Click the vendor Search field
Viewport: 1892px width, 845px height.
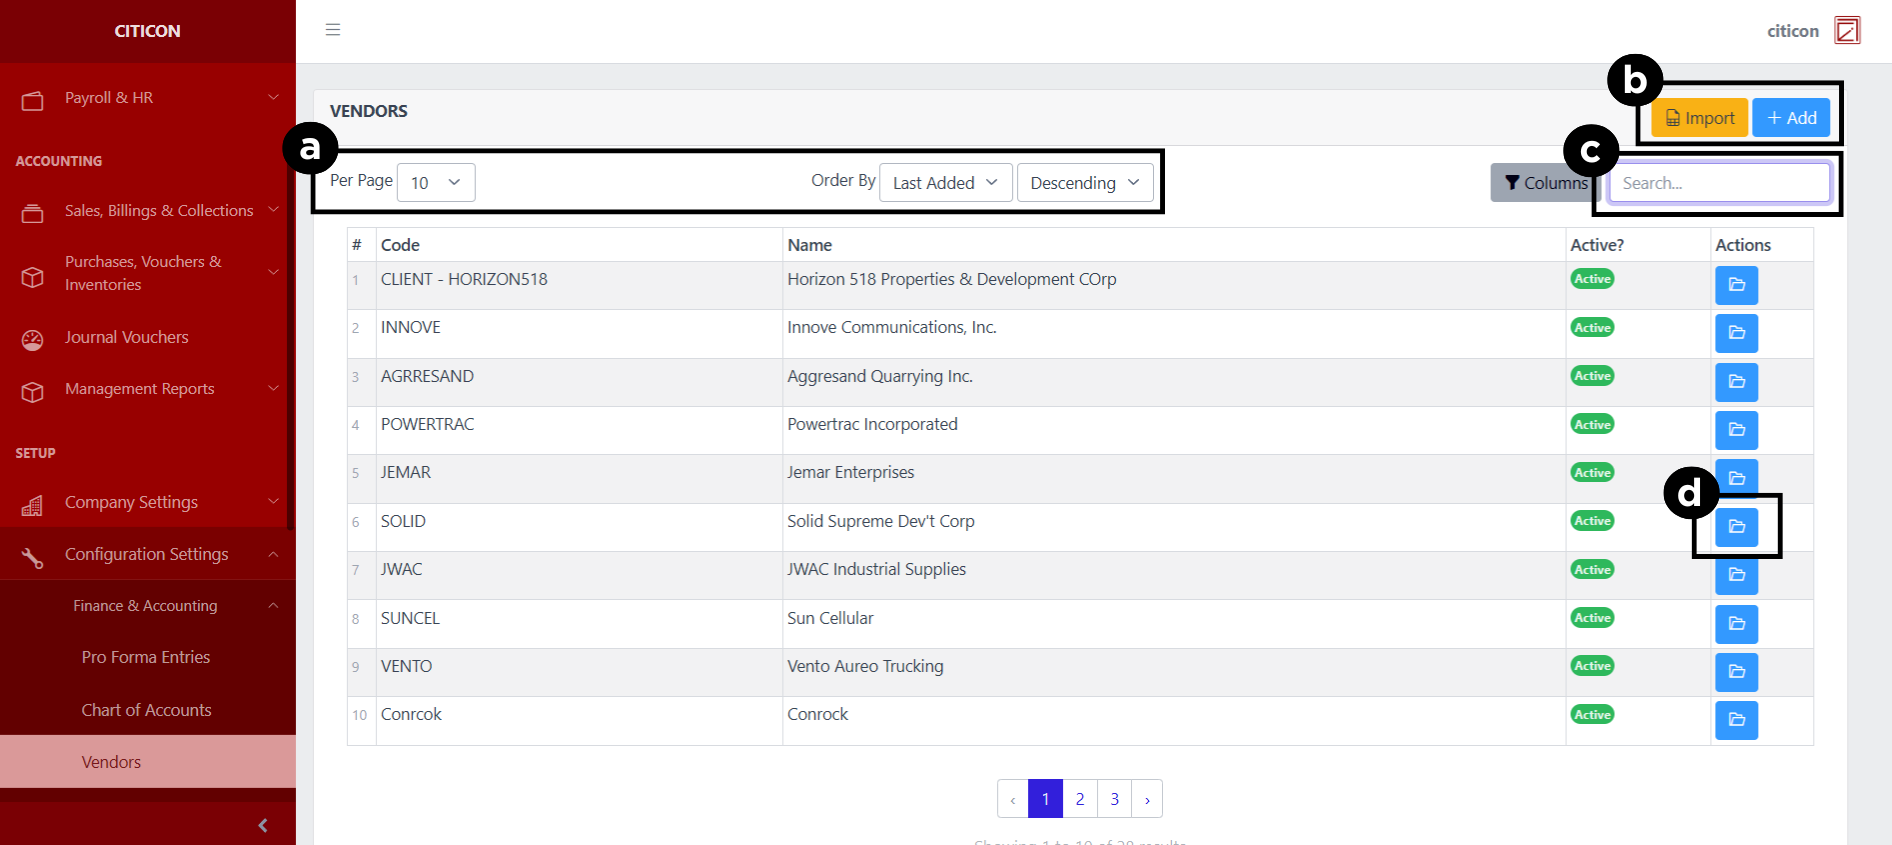pyautogui.click(x=1719, y=183)
